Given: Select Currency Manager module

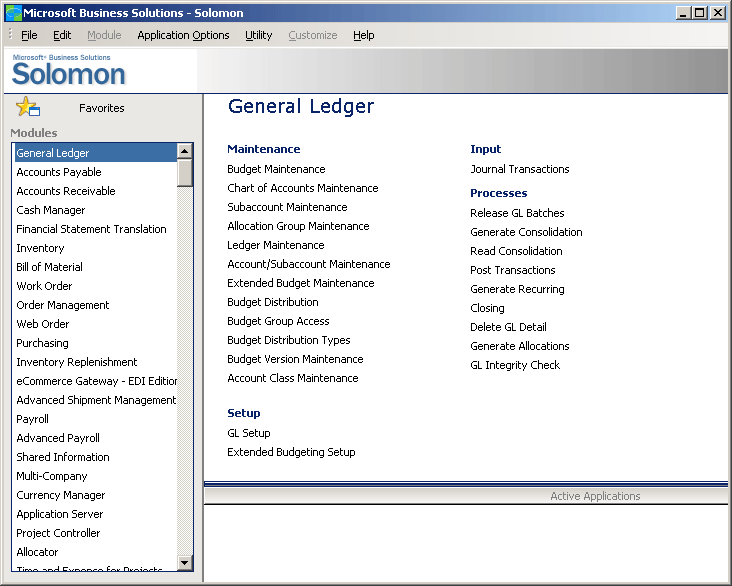Looking at the screenshot, I should click(x=95, y=495).
